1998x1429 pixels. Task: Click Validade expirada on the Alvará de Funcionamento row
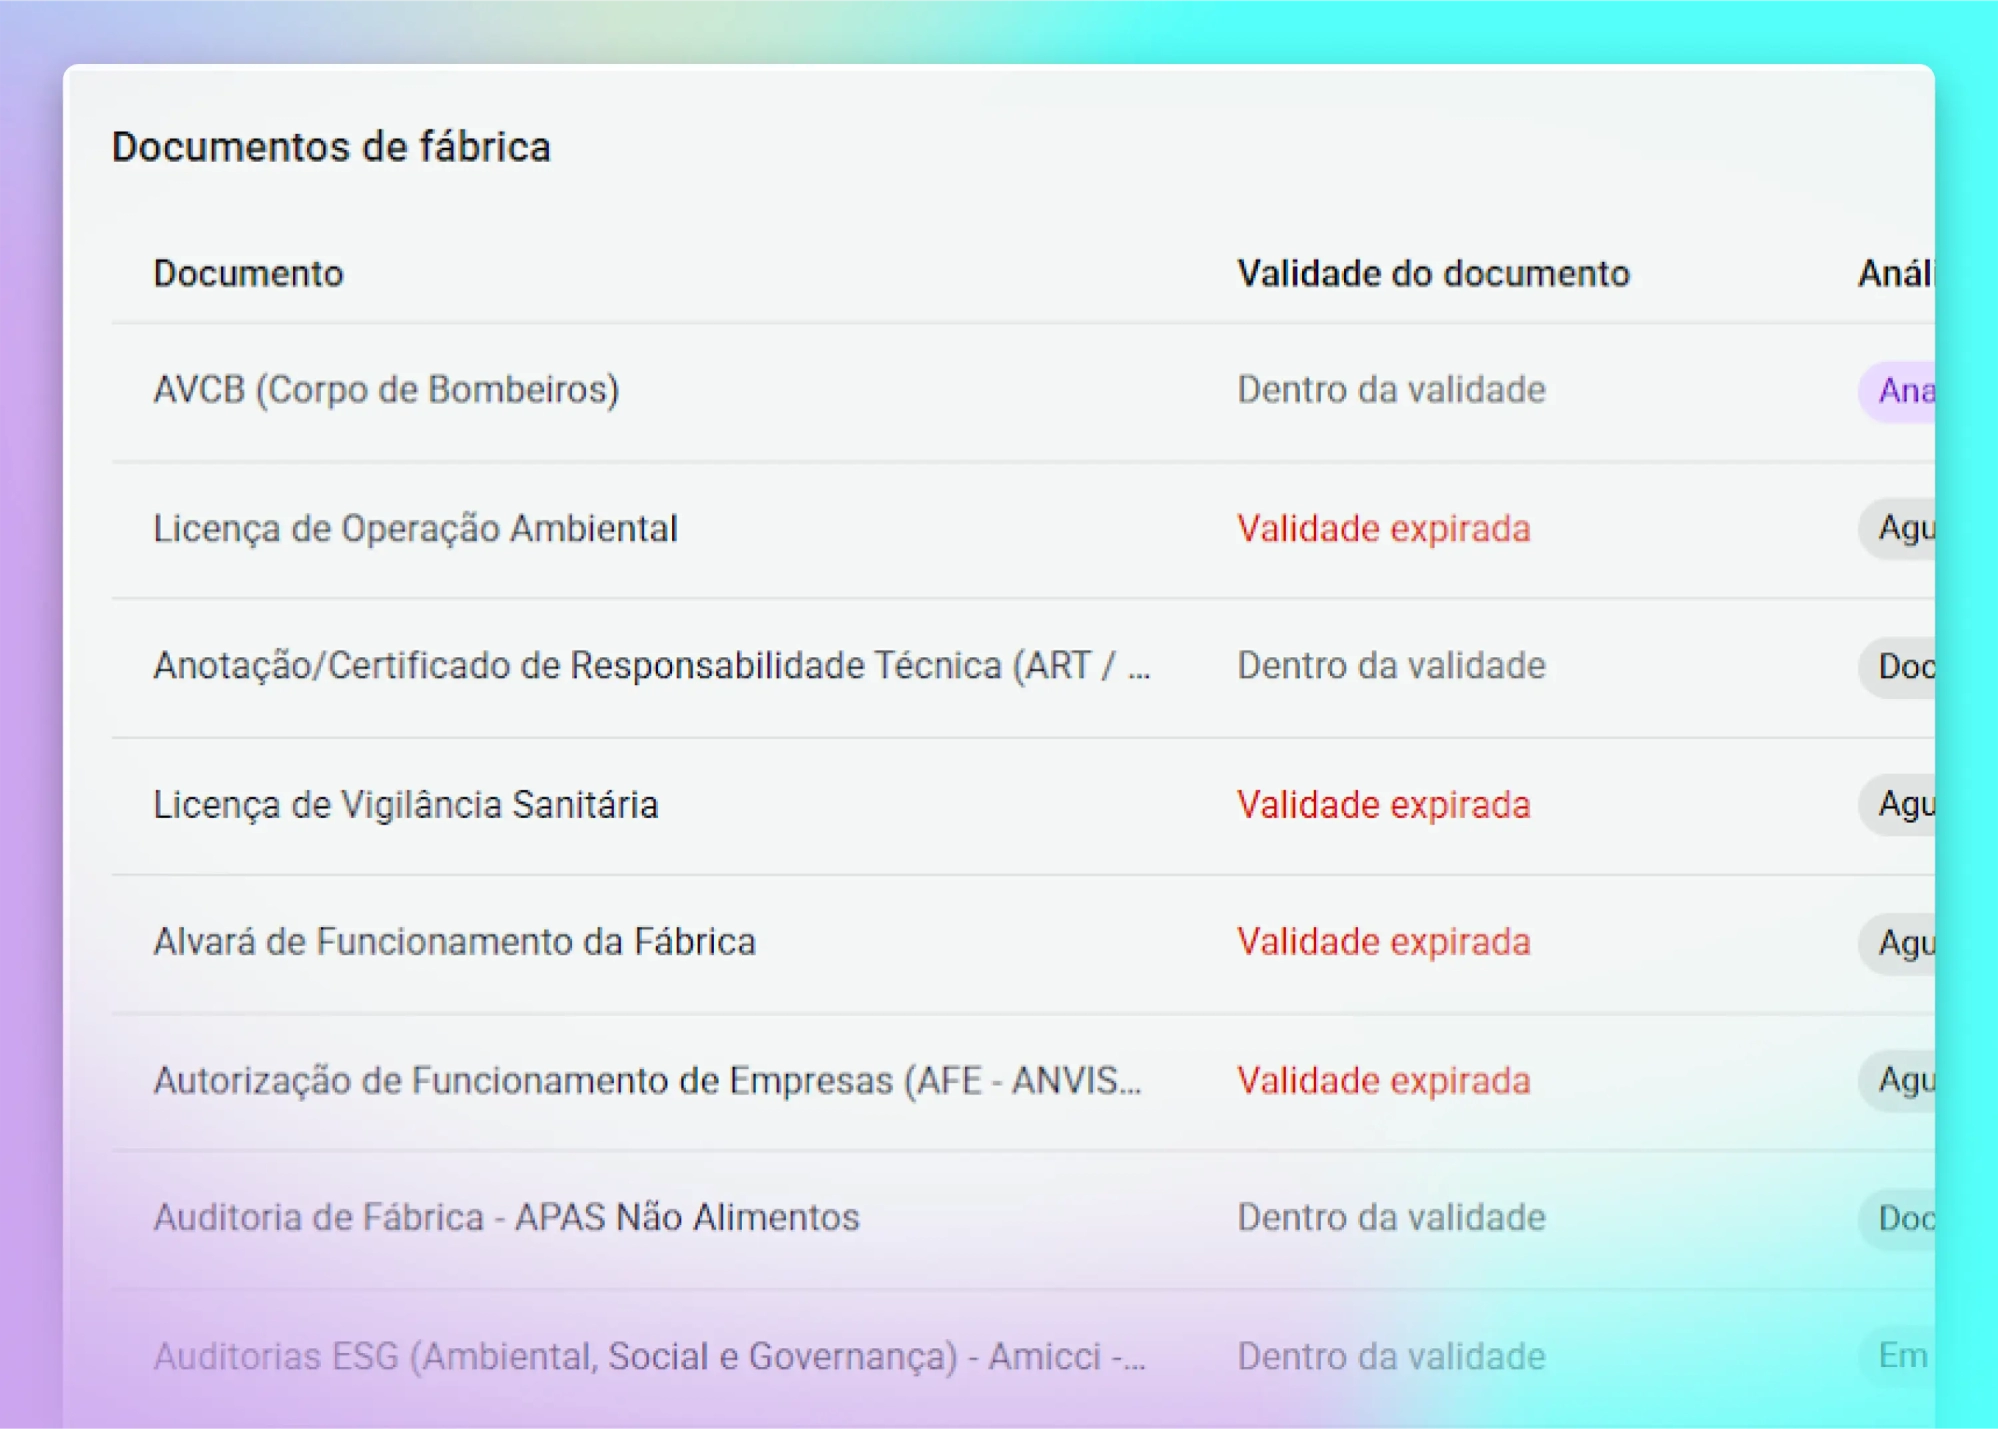[x=1383, y=942]
